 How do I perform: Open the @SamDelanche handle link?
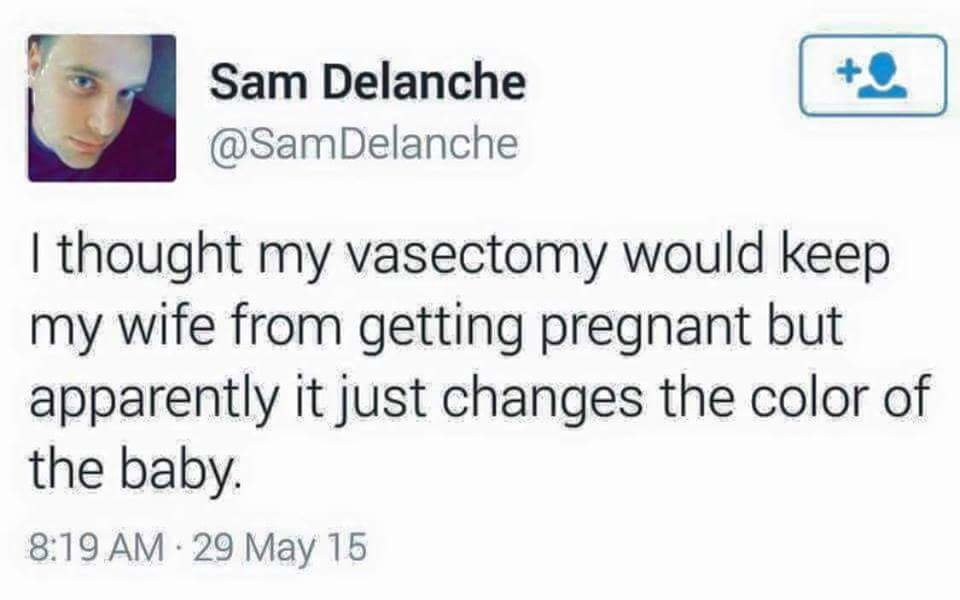(364, 145)
